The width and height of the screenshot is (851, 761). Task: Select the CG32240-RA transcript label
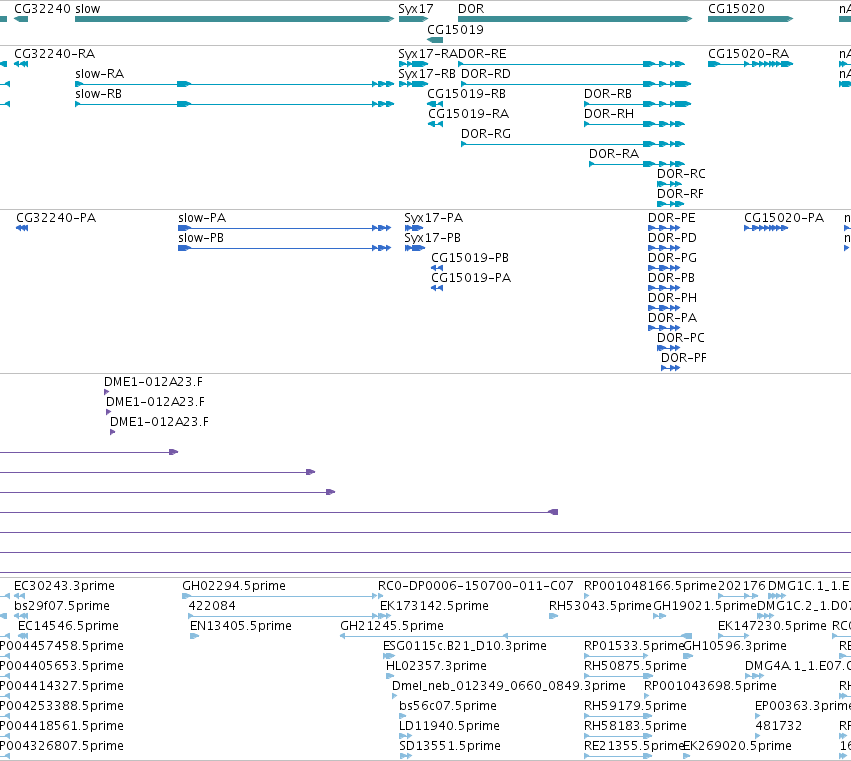point(54,54)
